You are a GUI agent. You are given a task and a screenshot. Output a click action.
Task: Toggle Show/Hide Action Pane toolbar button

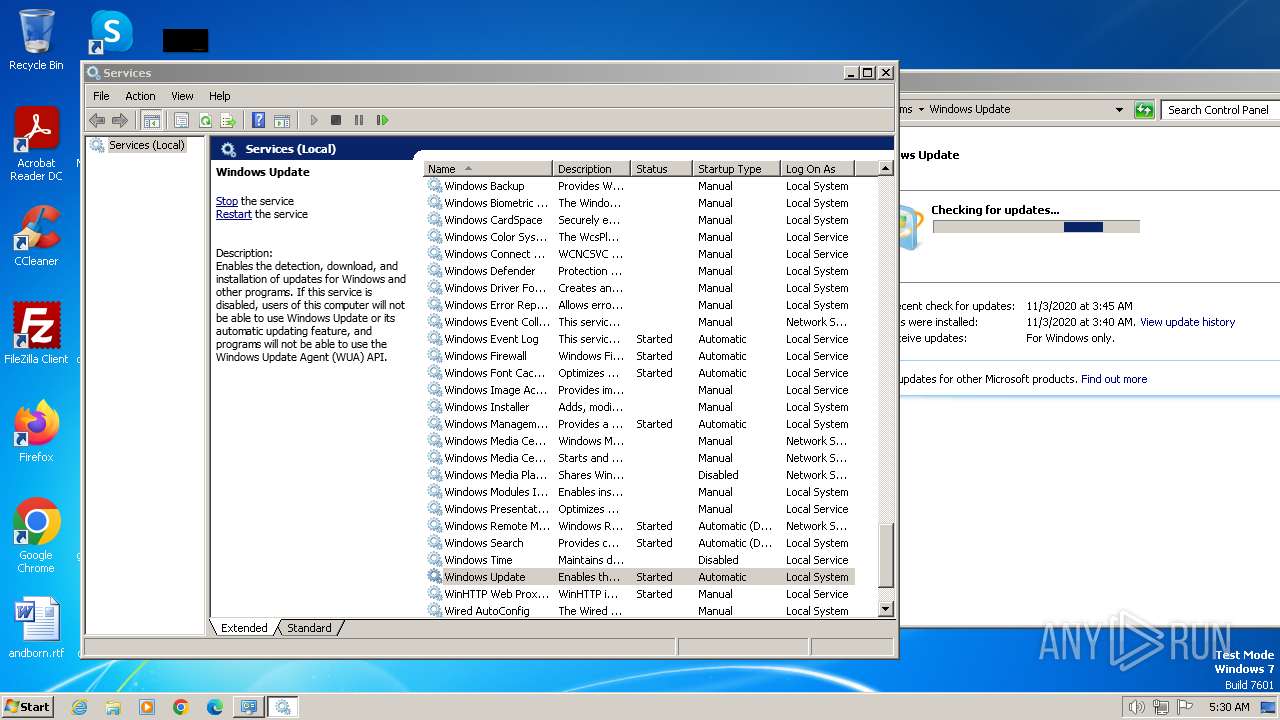[x=282, y=120]
